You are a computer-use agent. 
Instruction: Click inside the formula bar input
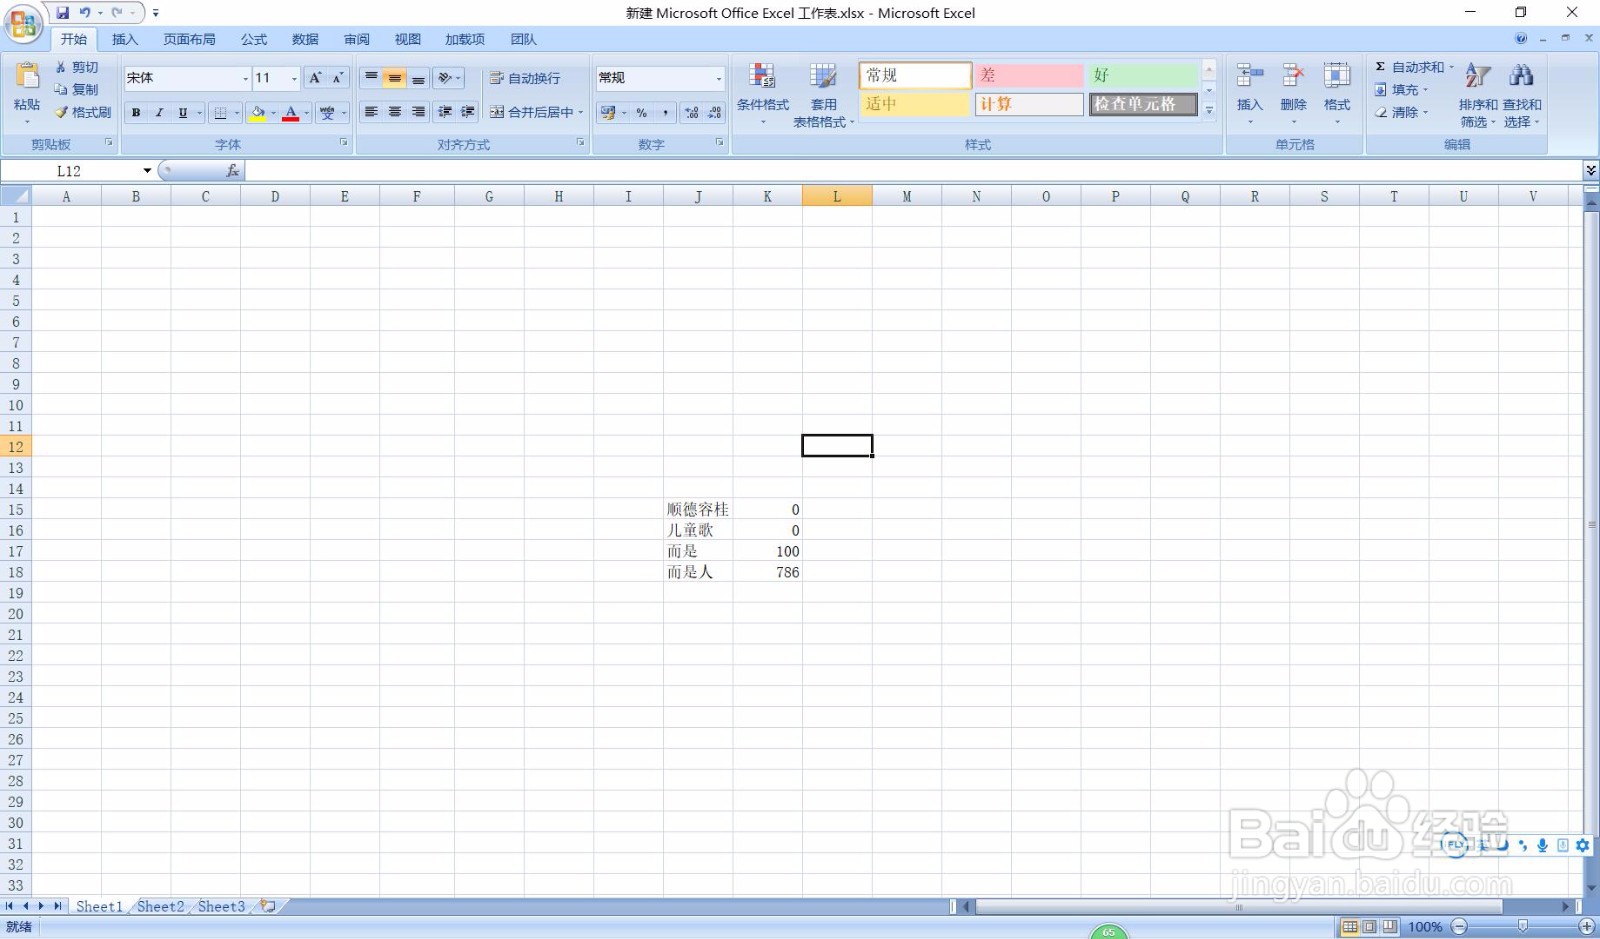tap(912, 171)
